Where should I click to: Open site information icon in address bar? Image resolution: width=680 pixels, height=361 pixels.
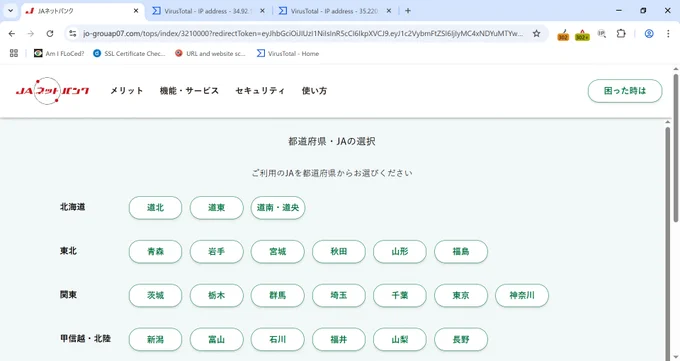point(72,33)
